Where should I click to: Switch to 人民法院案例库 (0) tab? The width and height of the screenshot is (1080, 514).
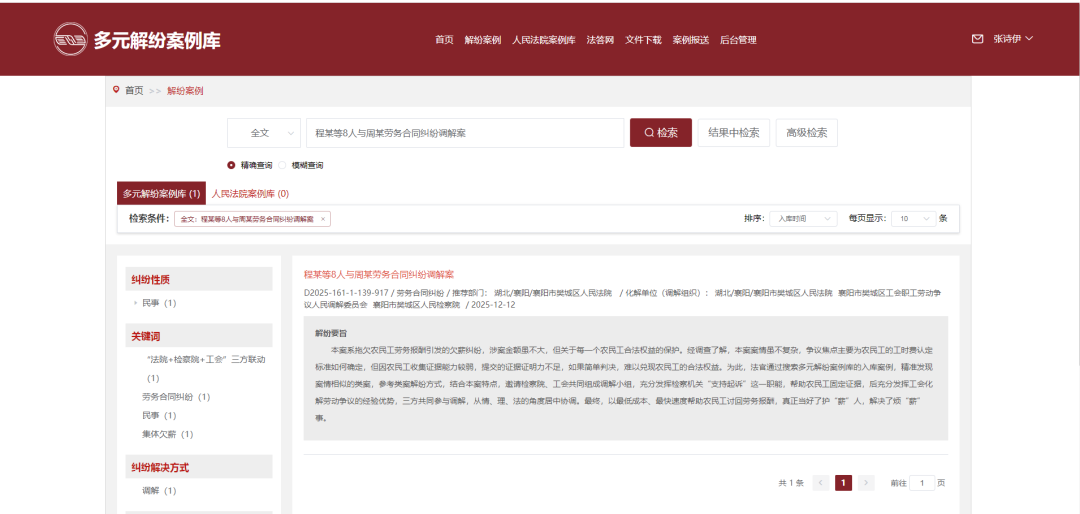[250, 193]
